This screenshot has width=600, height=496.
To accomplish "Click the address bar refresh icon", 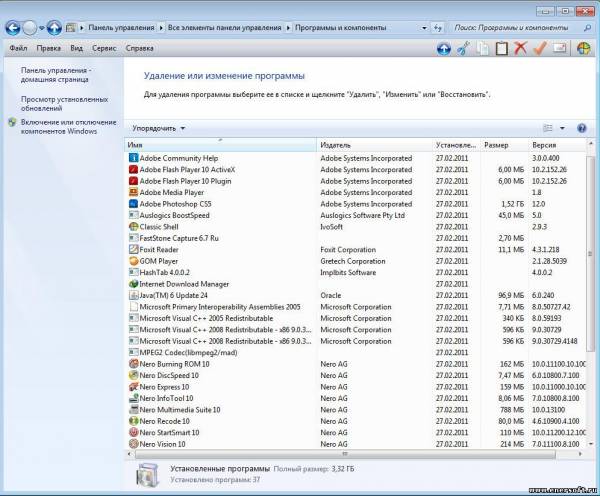I will pos(437,28).
